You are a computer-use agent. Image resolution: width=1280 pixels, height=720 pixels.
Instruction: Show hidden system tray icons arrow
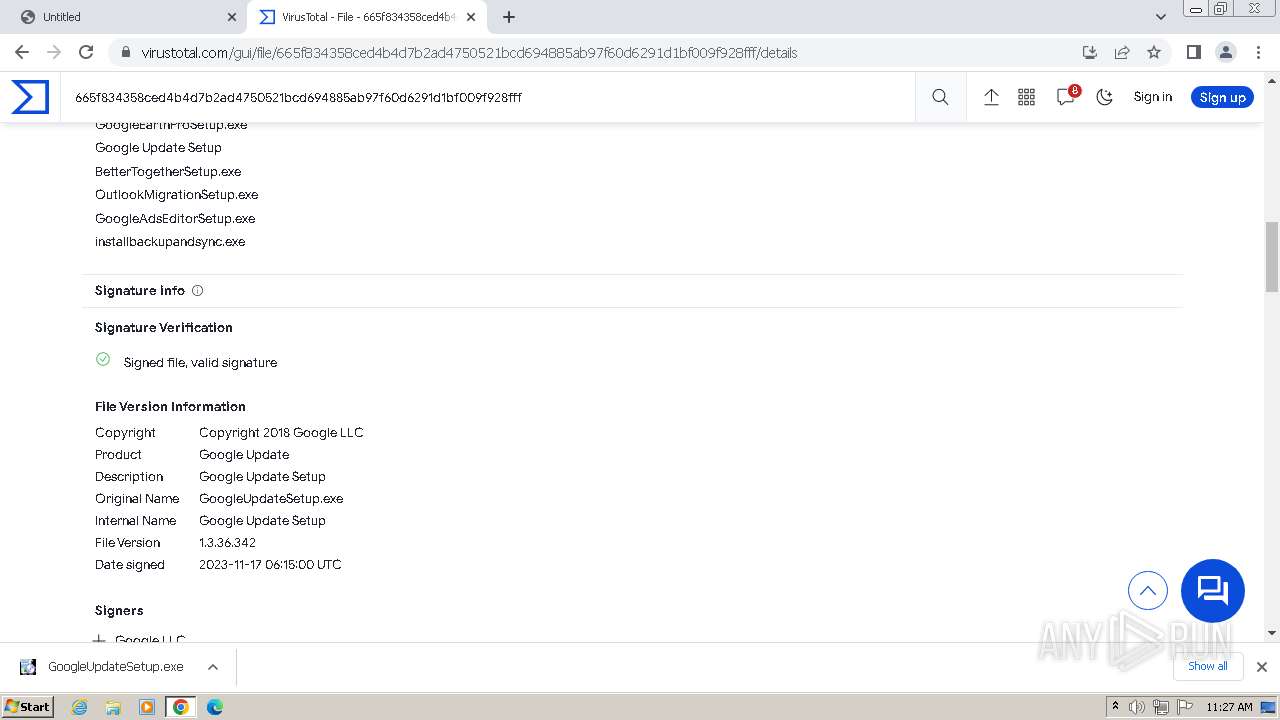coord(1115,707)
